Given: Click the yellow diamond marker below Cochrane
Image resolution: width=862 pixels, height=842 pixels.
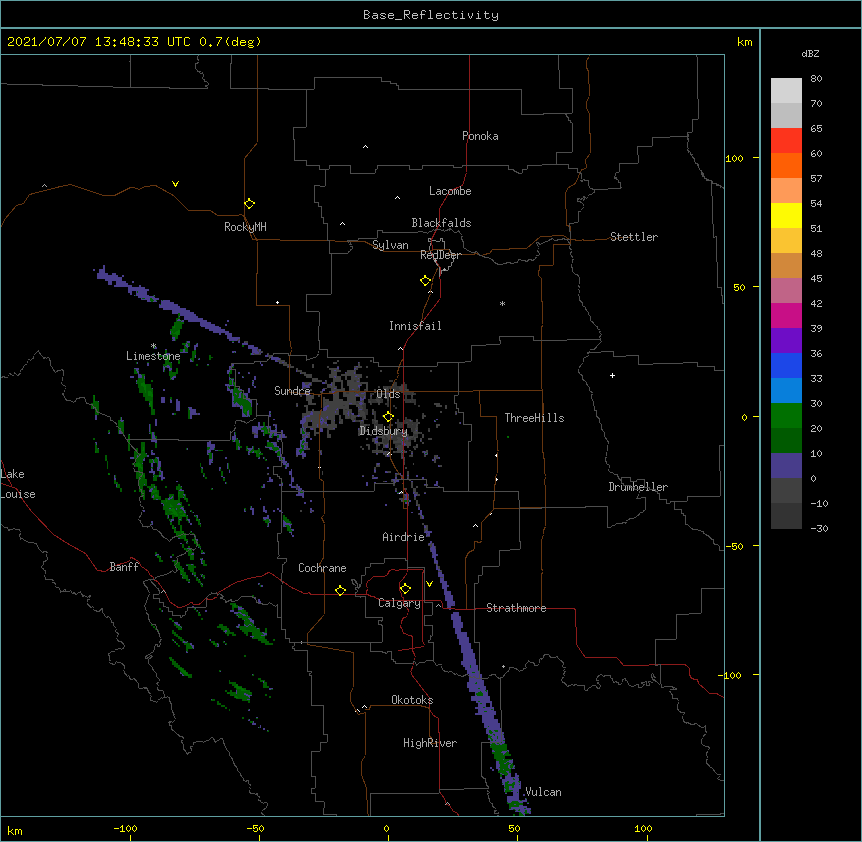Looking at the screenshot, I should (x=340, y=590).
